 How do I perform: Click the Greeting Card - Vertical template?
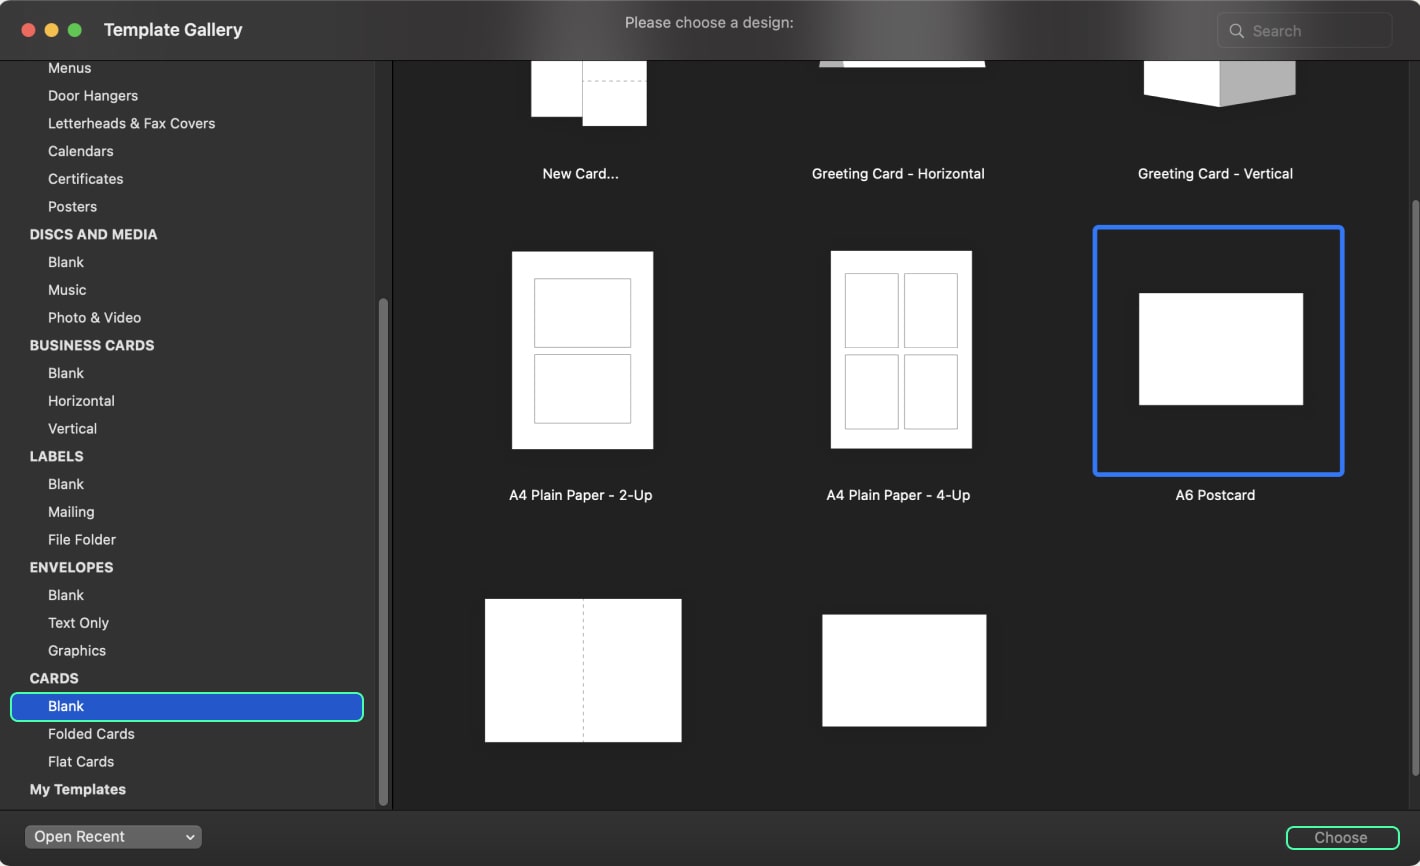pos(1218,85)
